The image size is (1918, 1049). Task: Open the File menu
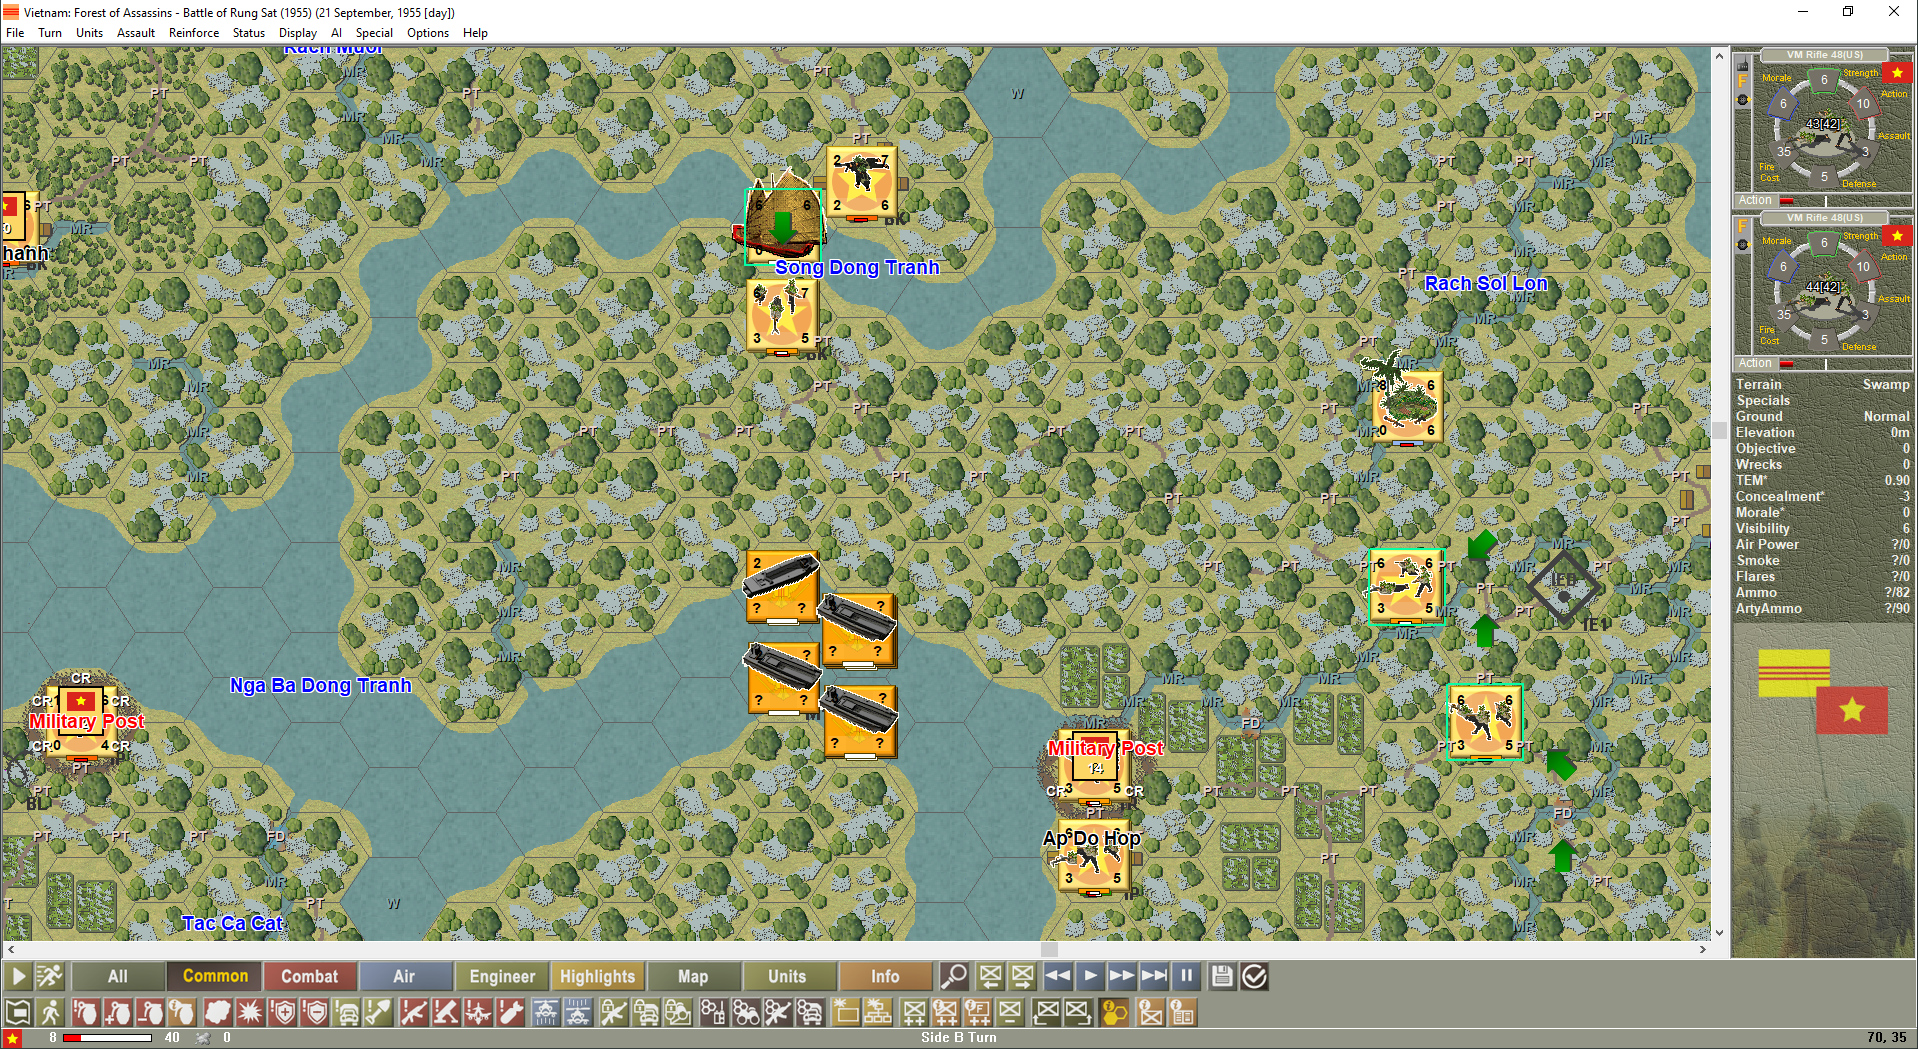pyautogui.click(x=15, y=33)
